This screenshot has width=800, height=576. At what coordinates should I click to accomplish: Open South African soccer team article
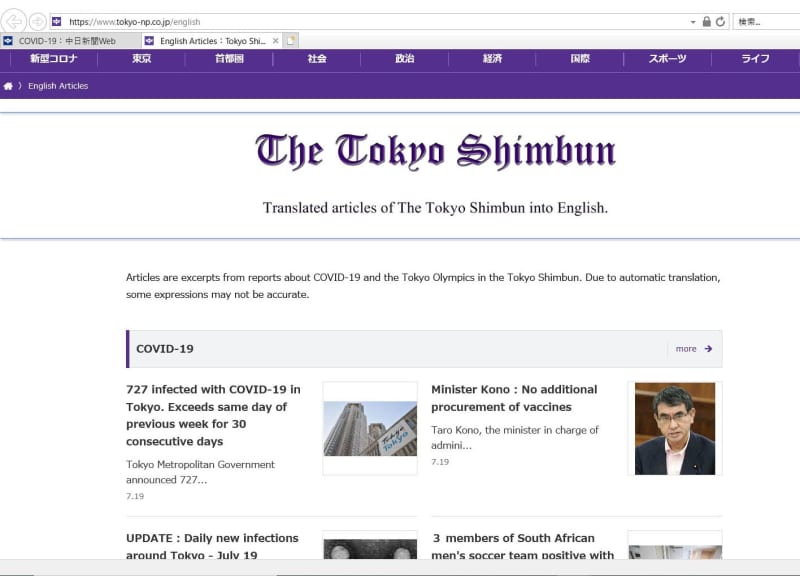523,546
